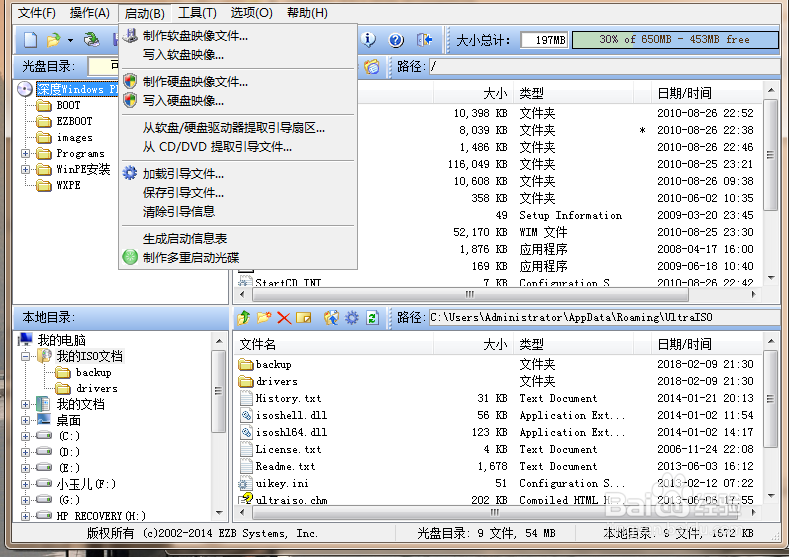Click the floppy icon beside 制作软盘映像文件
This screenshot has width=789, height=557.
point(130,35)
